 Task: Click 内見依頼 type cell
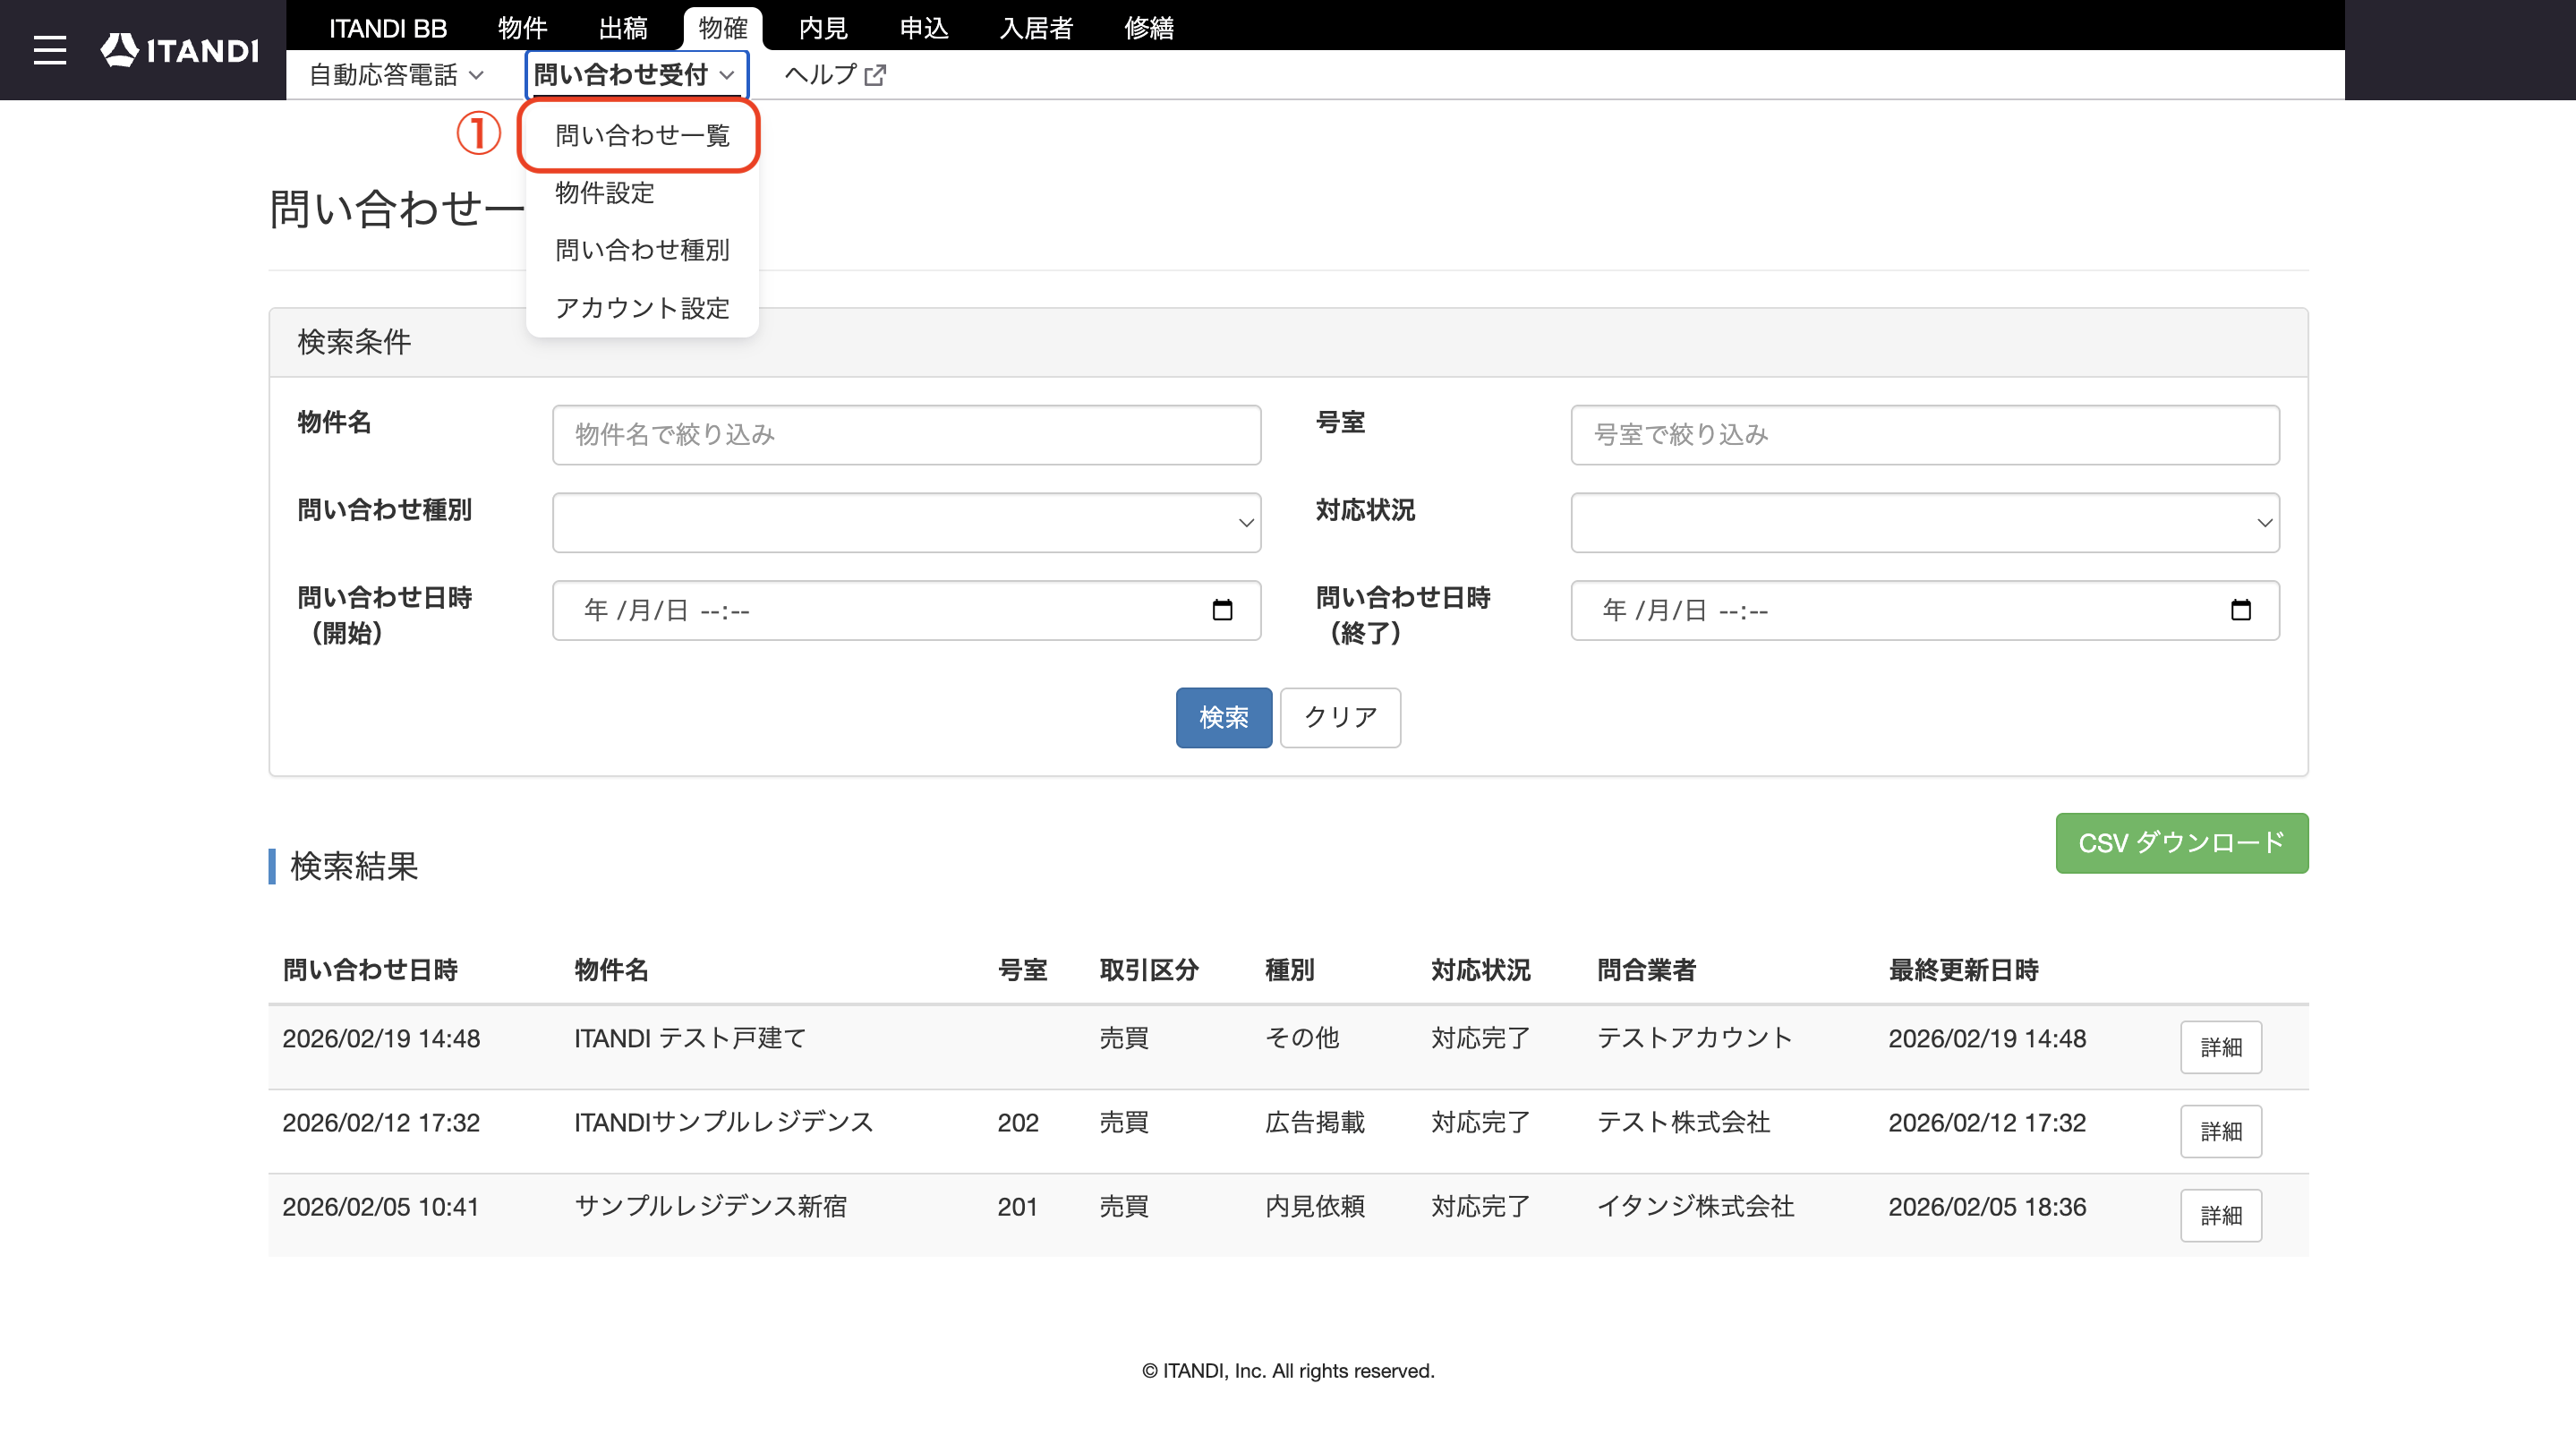[1315, 1206]
